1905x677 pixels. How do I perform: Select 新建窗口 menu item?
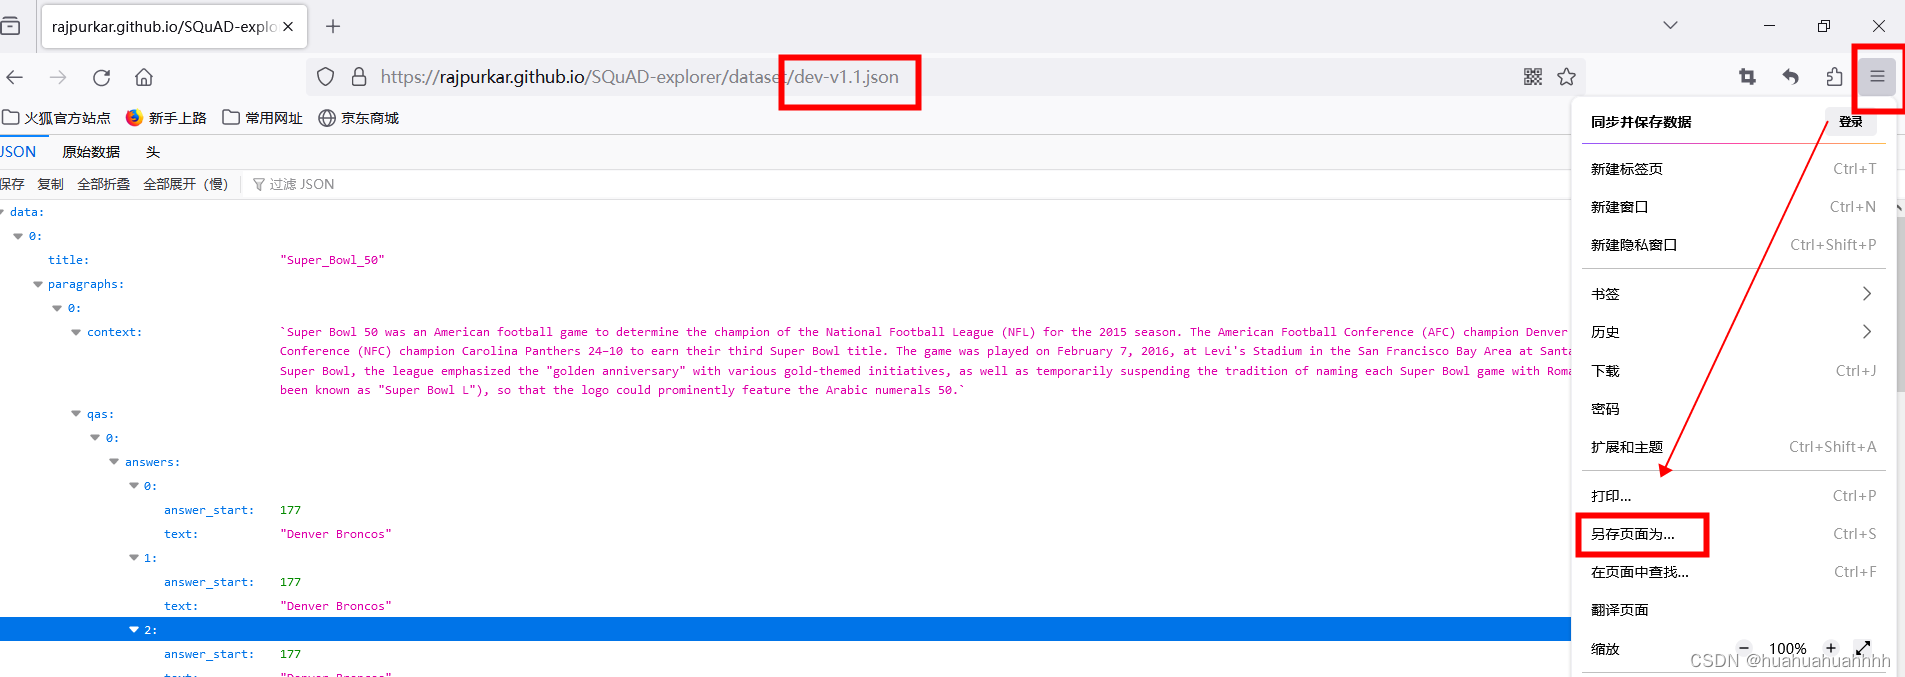tap(1733, 207)
